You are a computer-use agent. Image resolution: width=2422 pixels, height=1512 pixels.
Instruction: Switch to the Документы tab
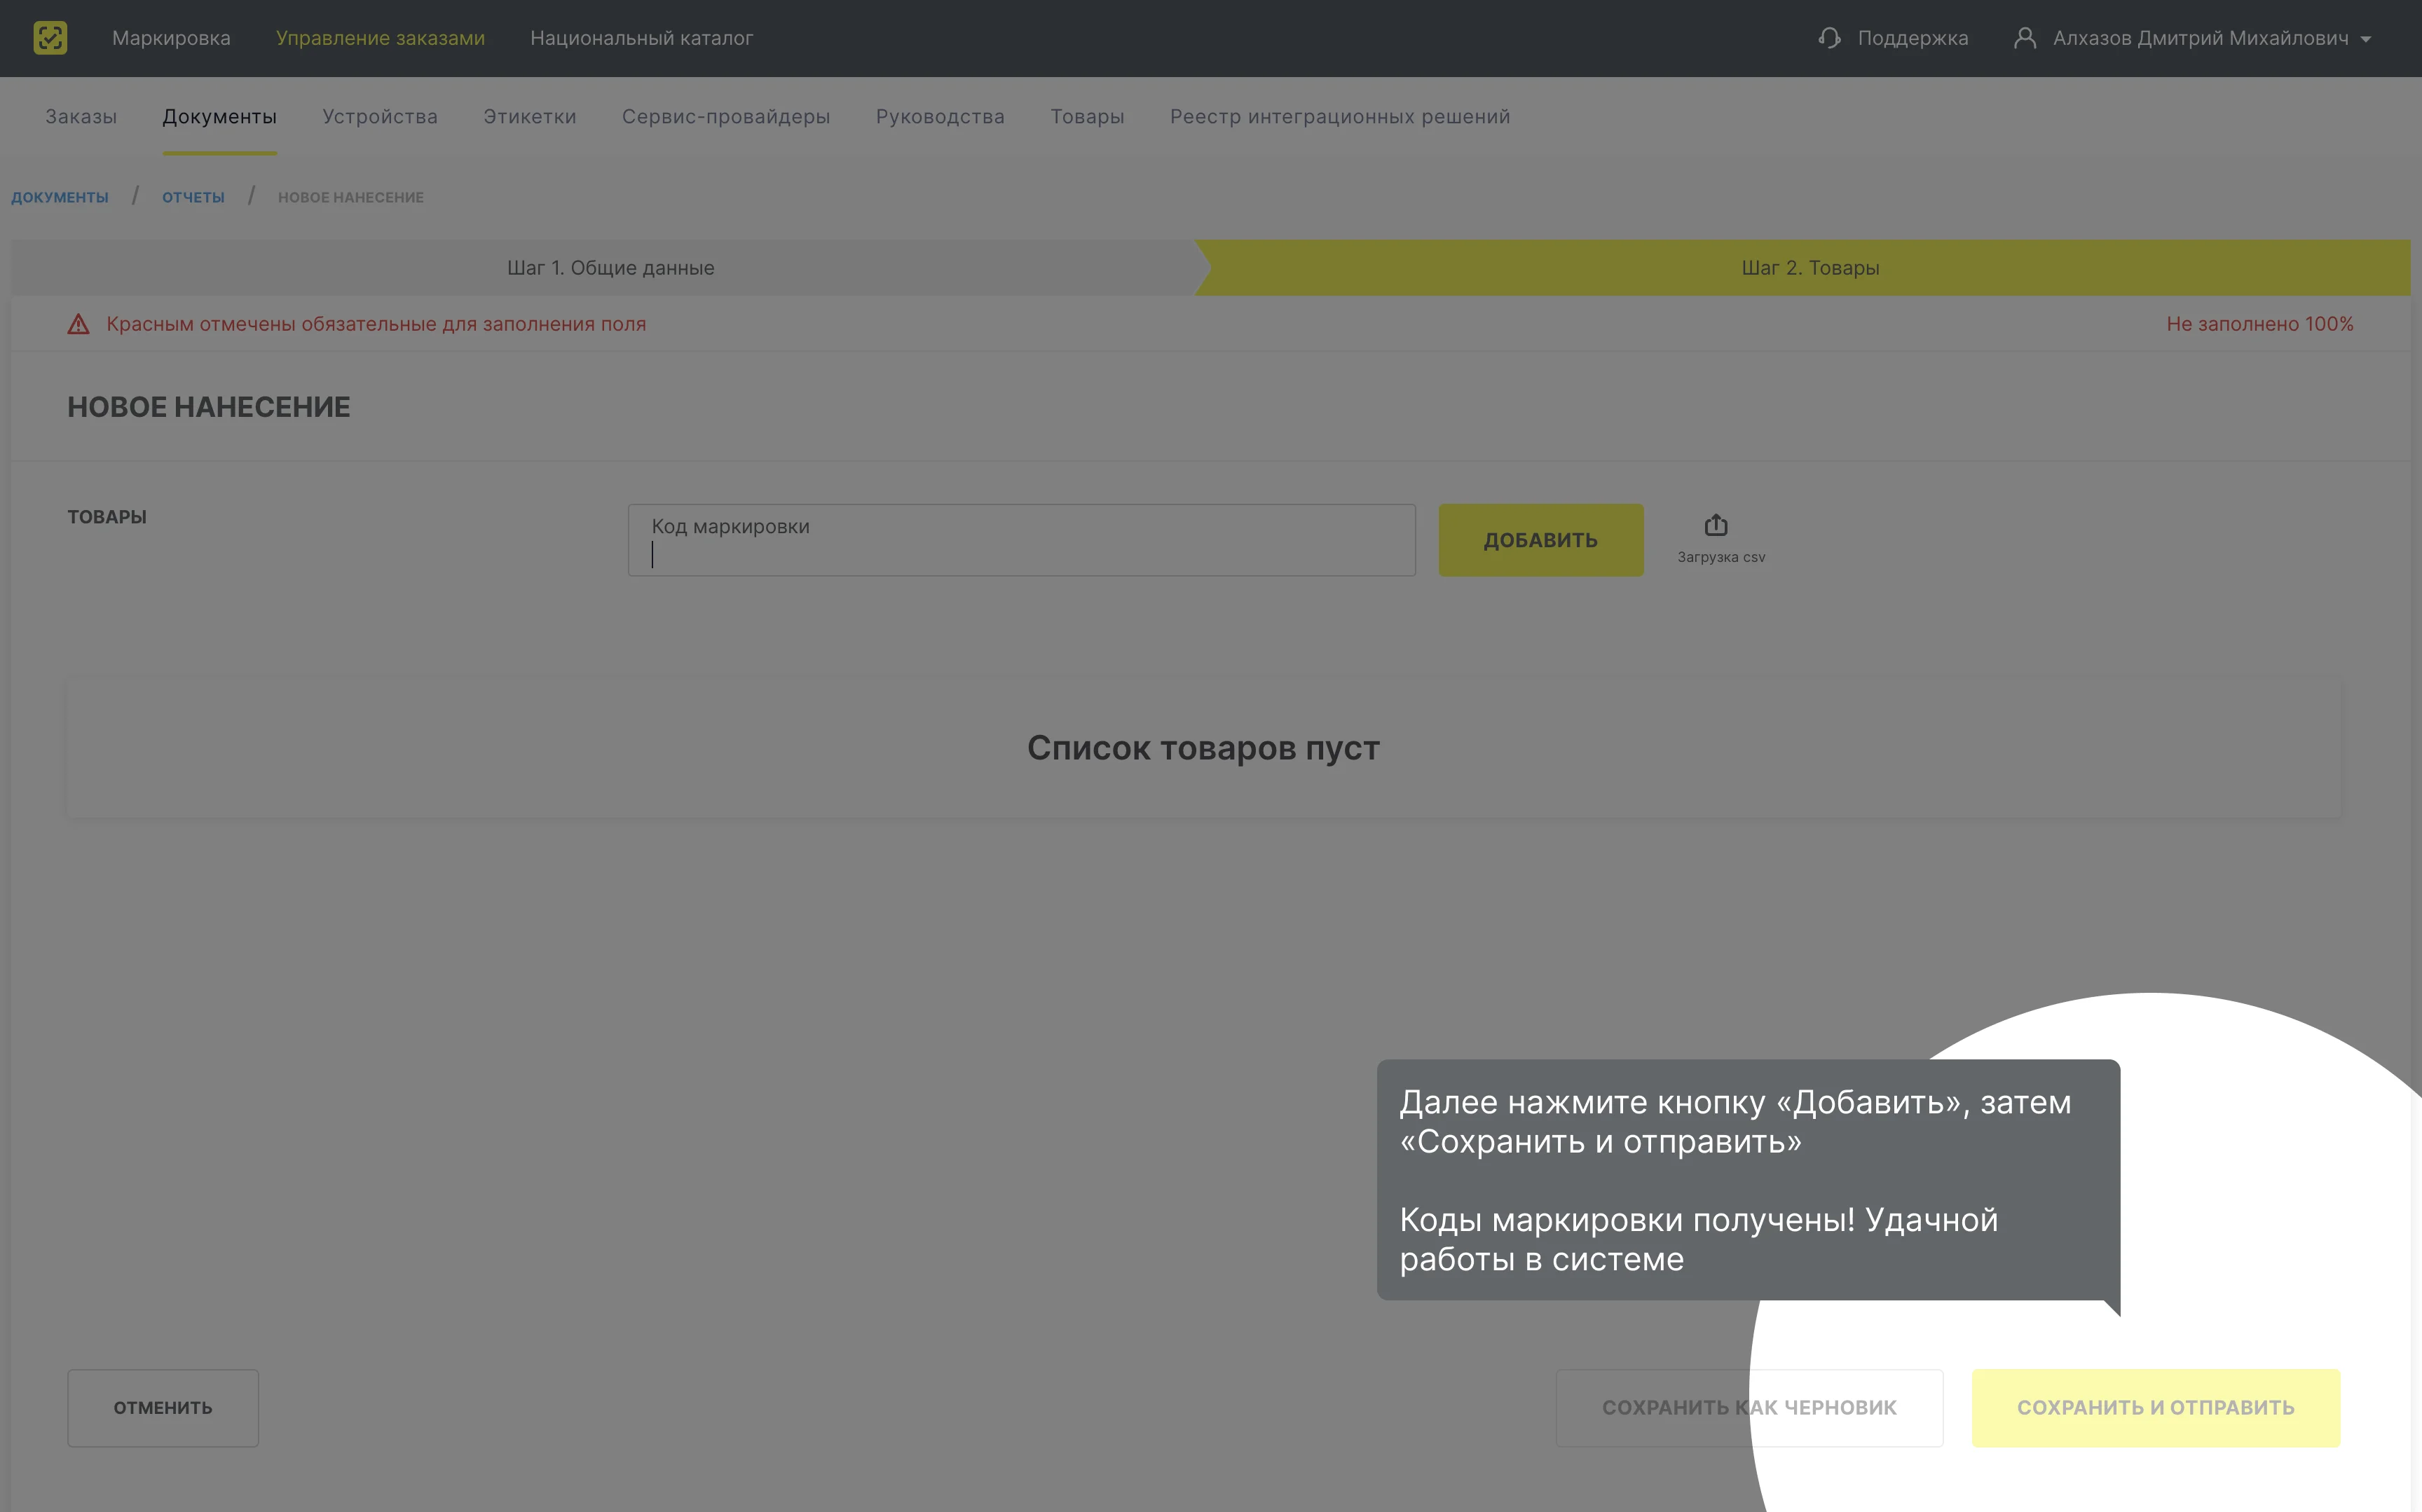[219, 116]
